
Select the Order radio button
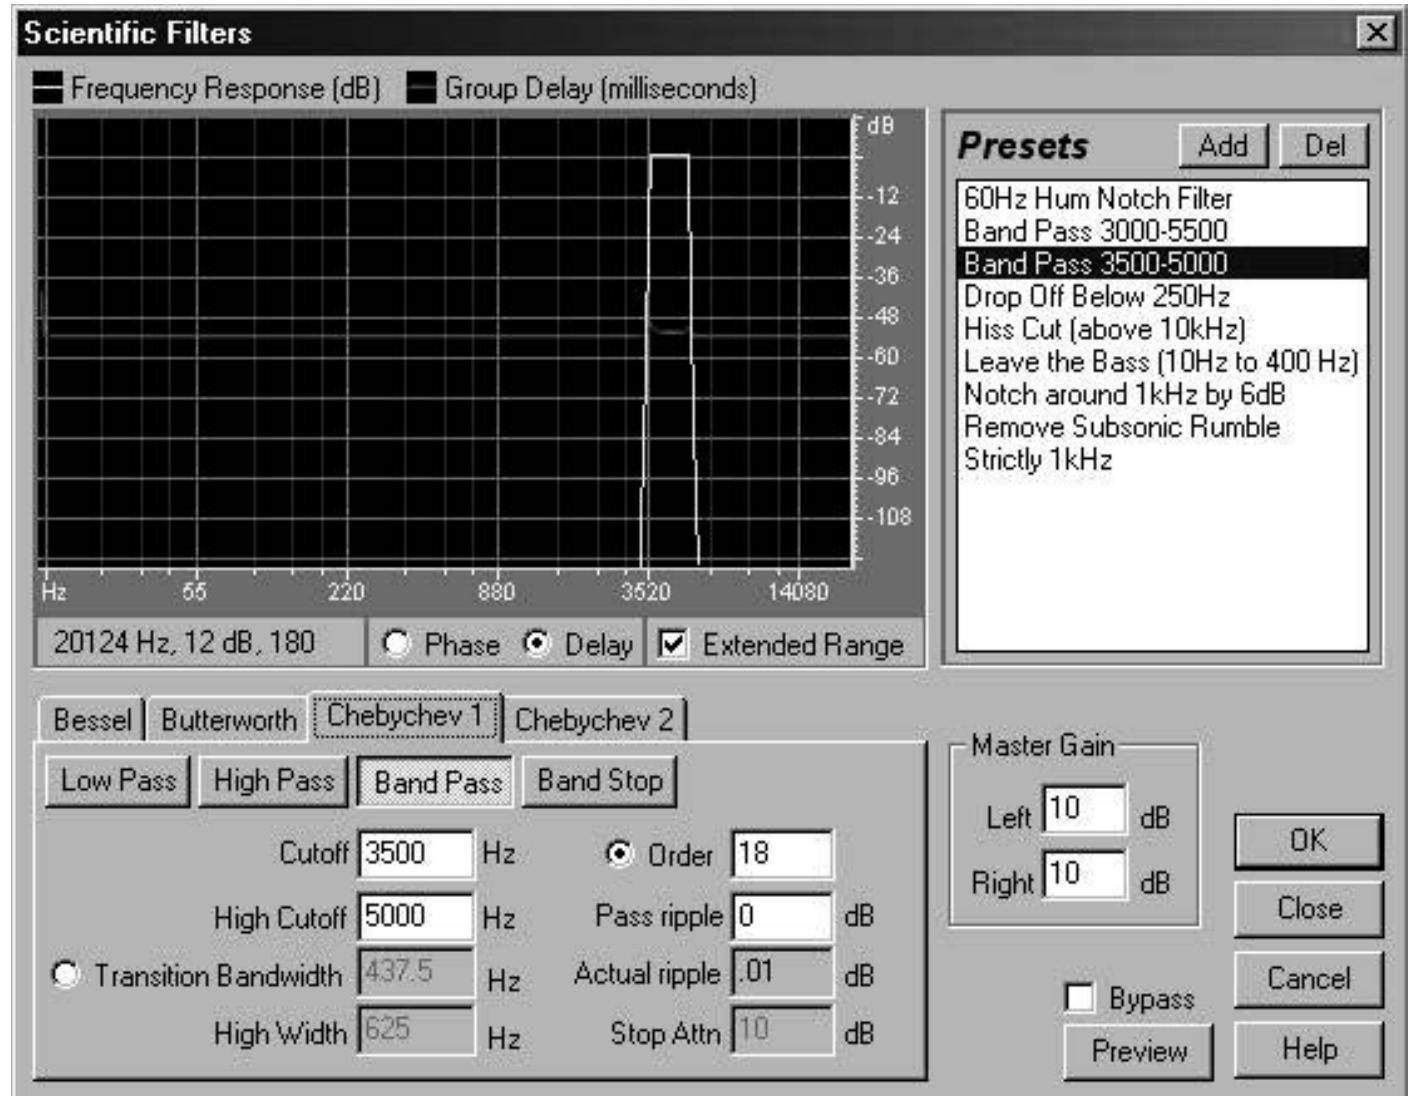[x=620, y=854]
